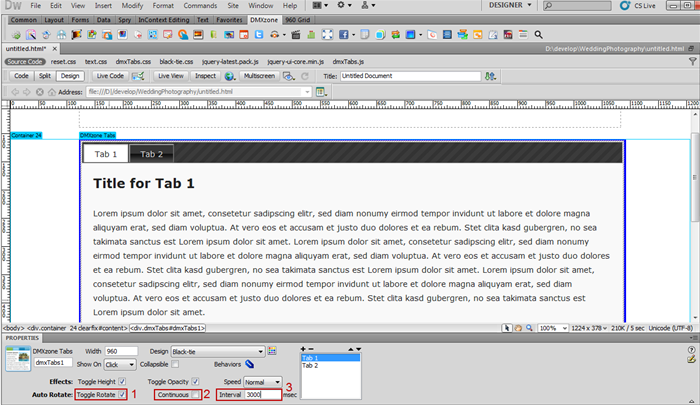Toggle the Toggle Rotate checkbox
Viewport: 700px width, 405px height.
[123, 395]
